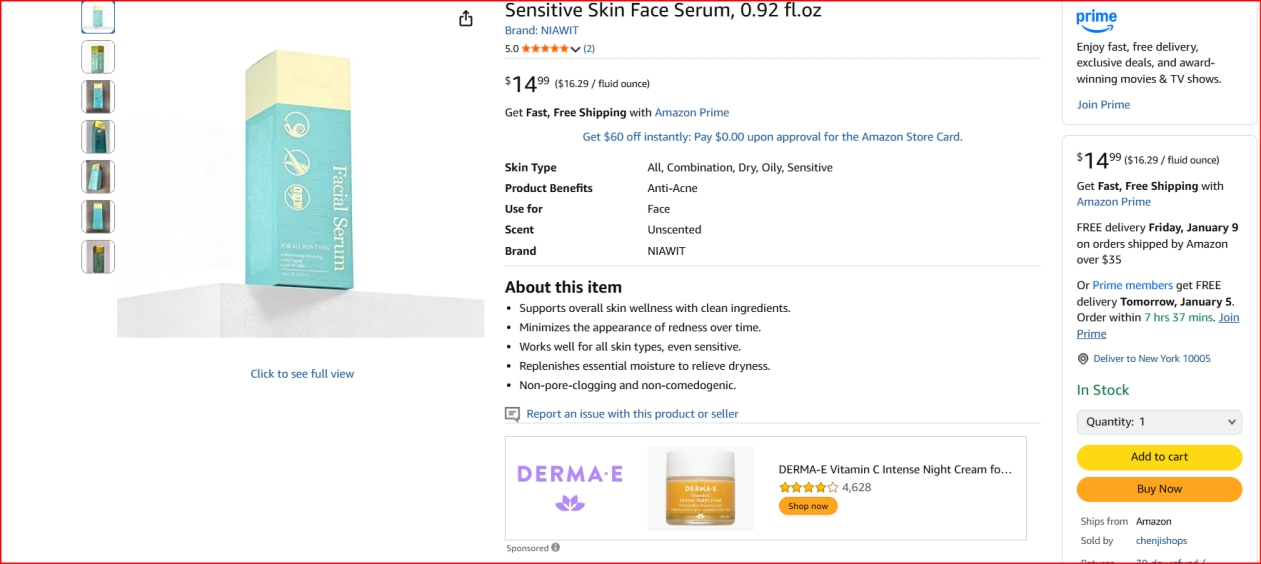Open the Quantity dropdown
This screenshot has height=564, width=1261.
pyautogui.click(x=1159, y=422)
